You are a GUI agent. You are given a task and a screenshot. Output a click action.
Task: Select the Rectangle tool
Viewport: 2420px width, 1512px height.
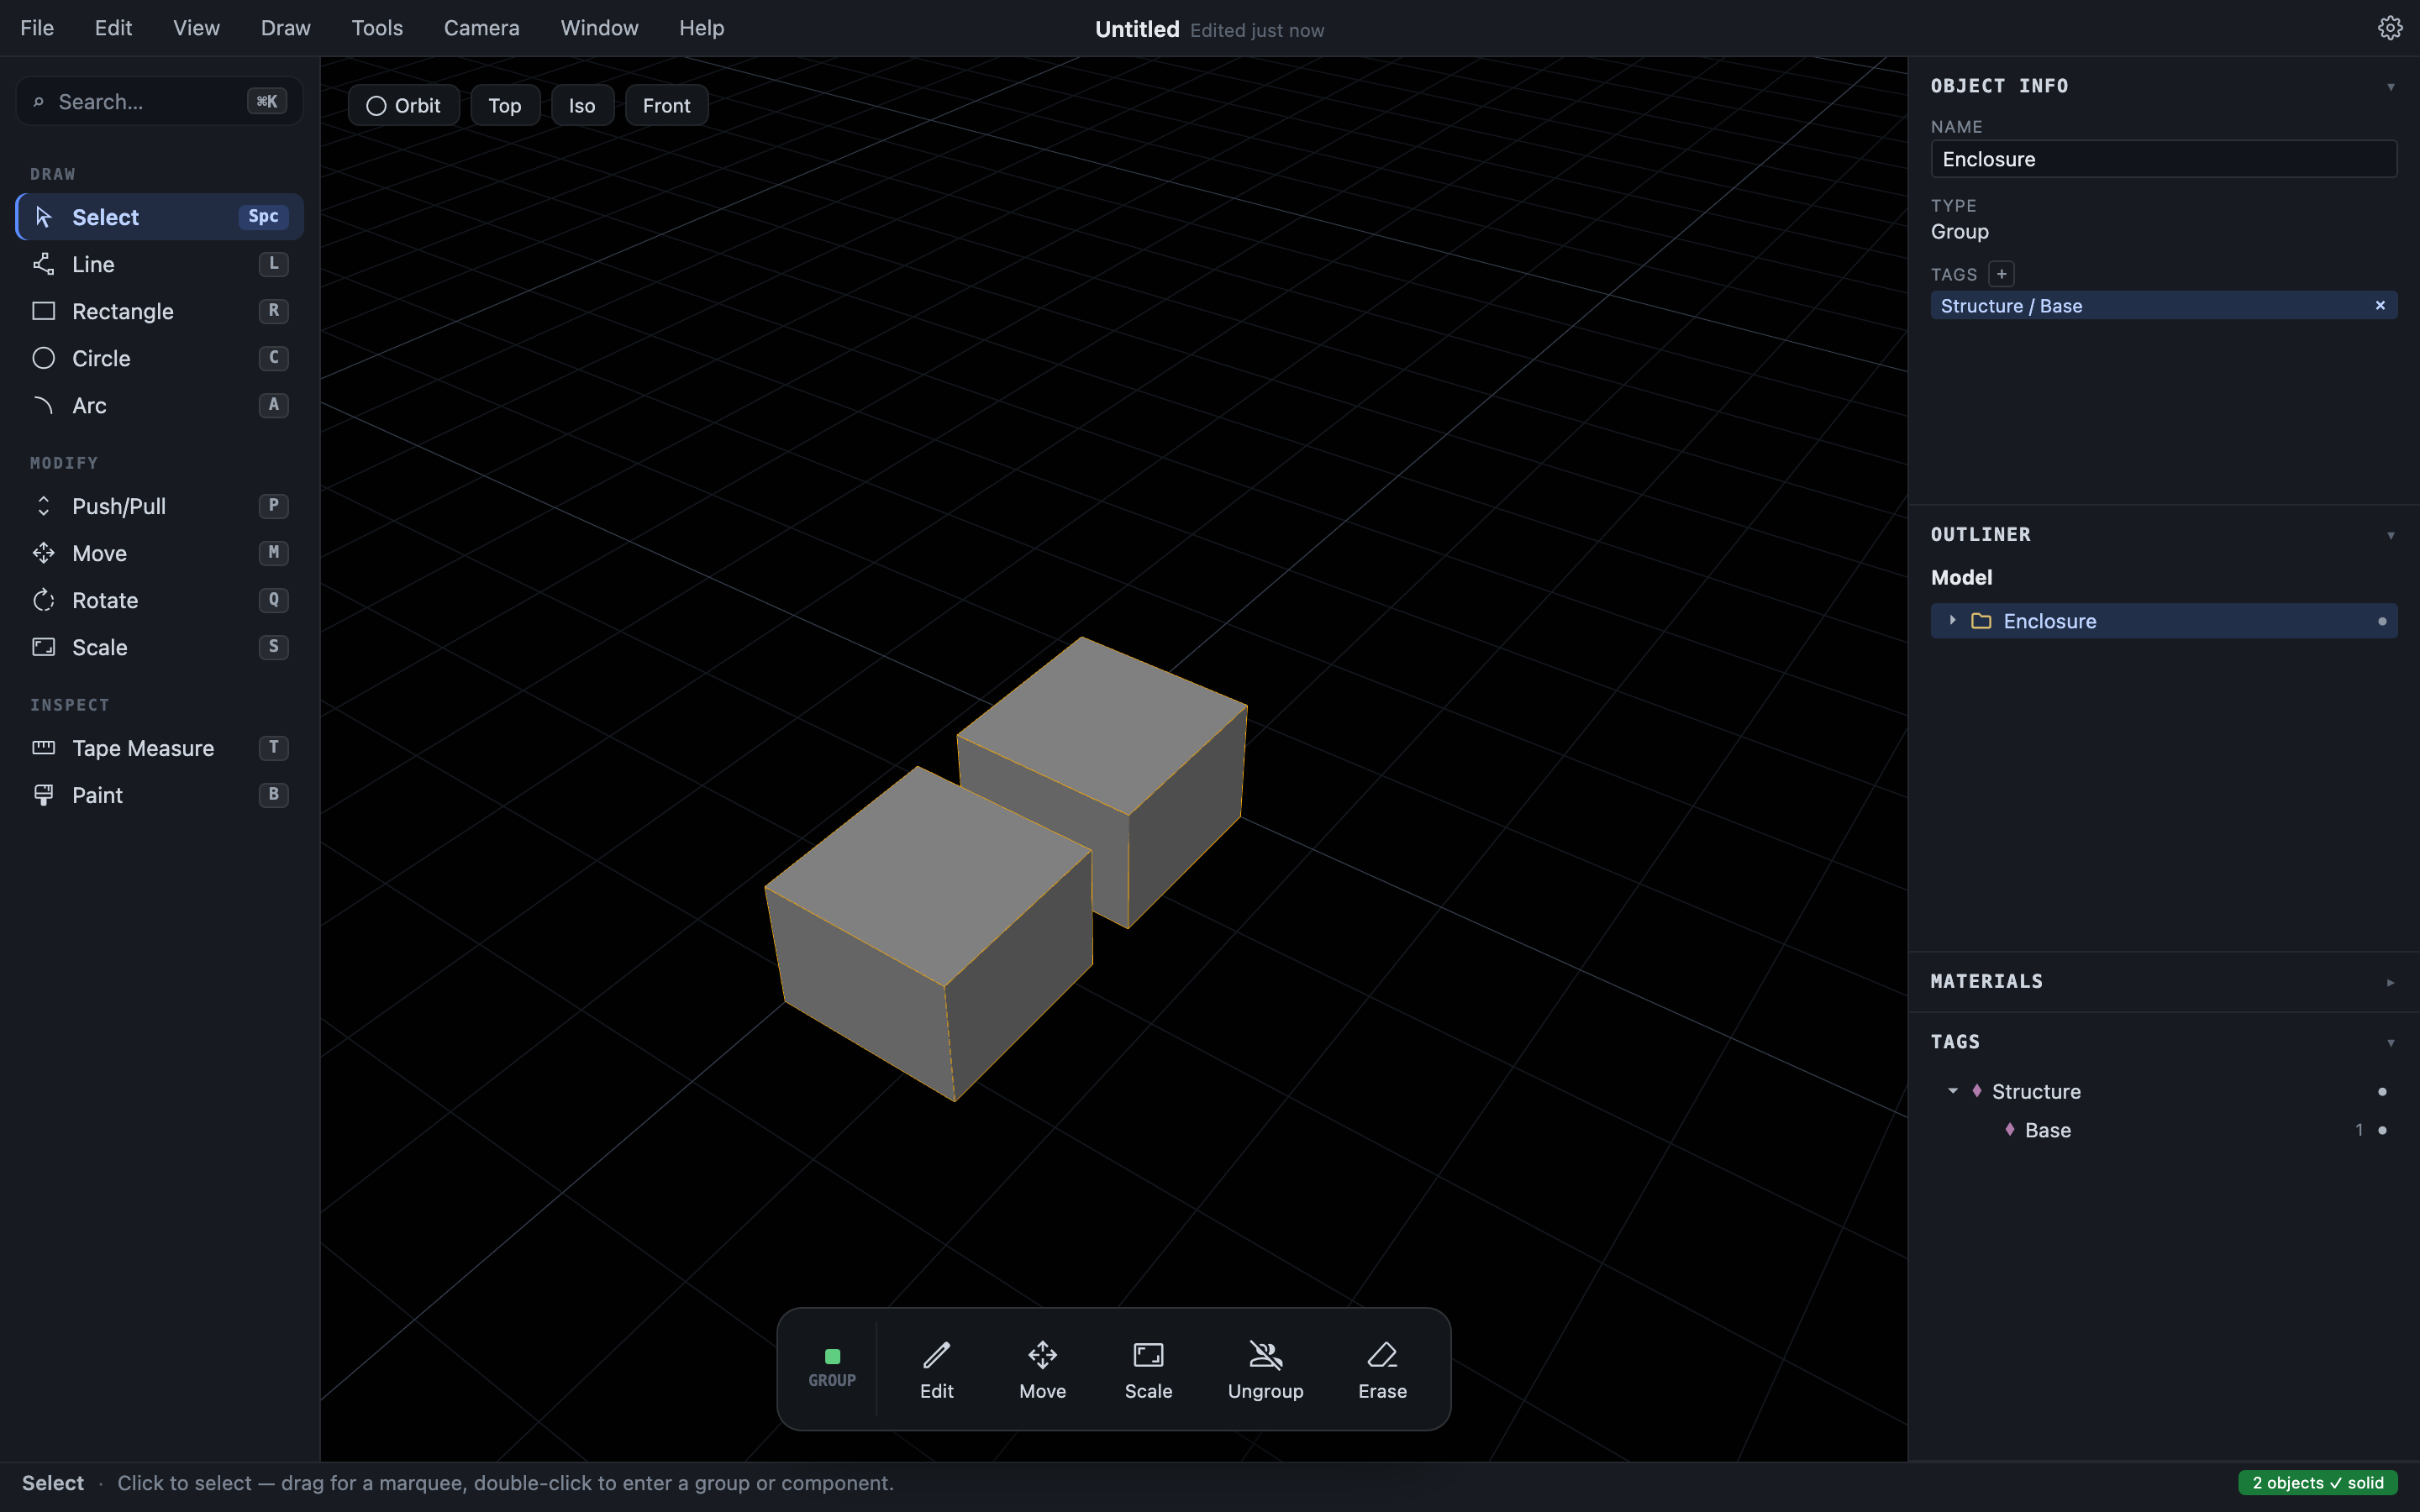tap(160, 311)
